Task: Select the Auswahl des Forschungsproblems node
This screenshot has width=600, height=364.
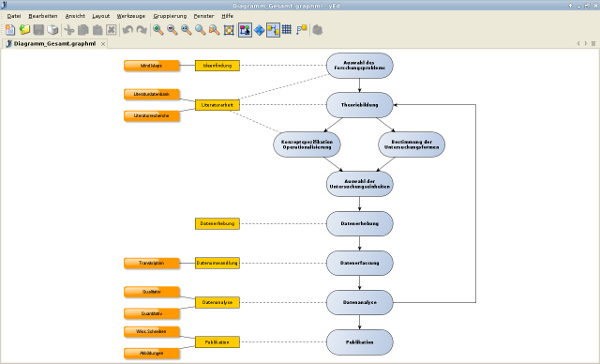Action: 359,65
